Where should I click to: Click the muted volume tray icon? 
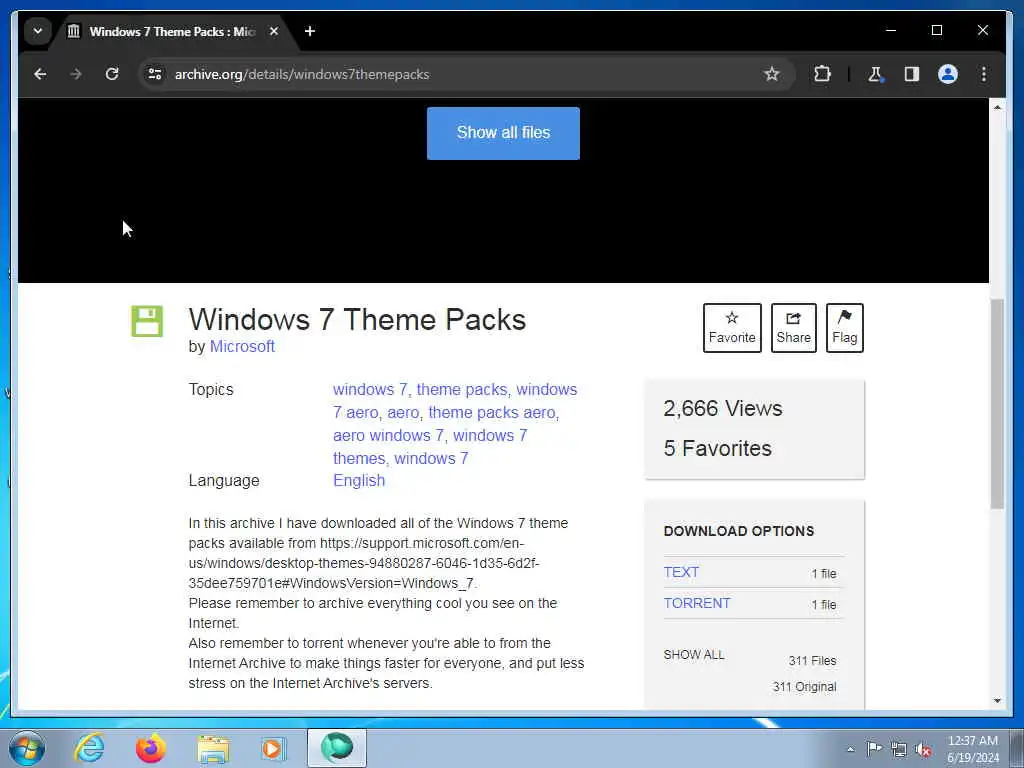(923, 750)
